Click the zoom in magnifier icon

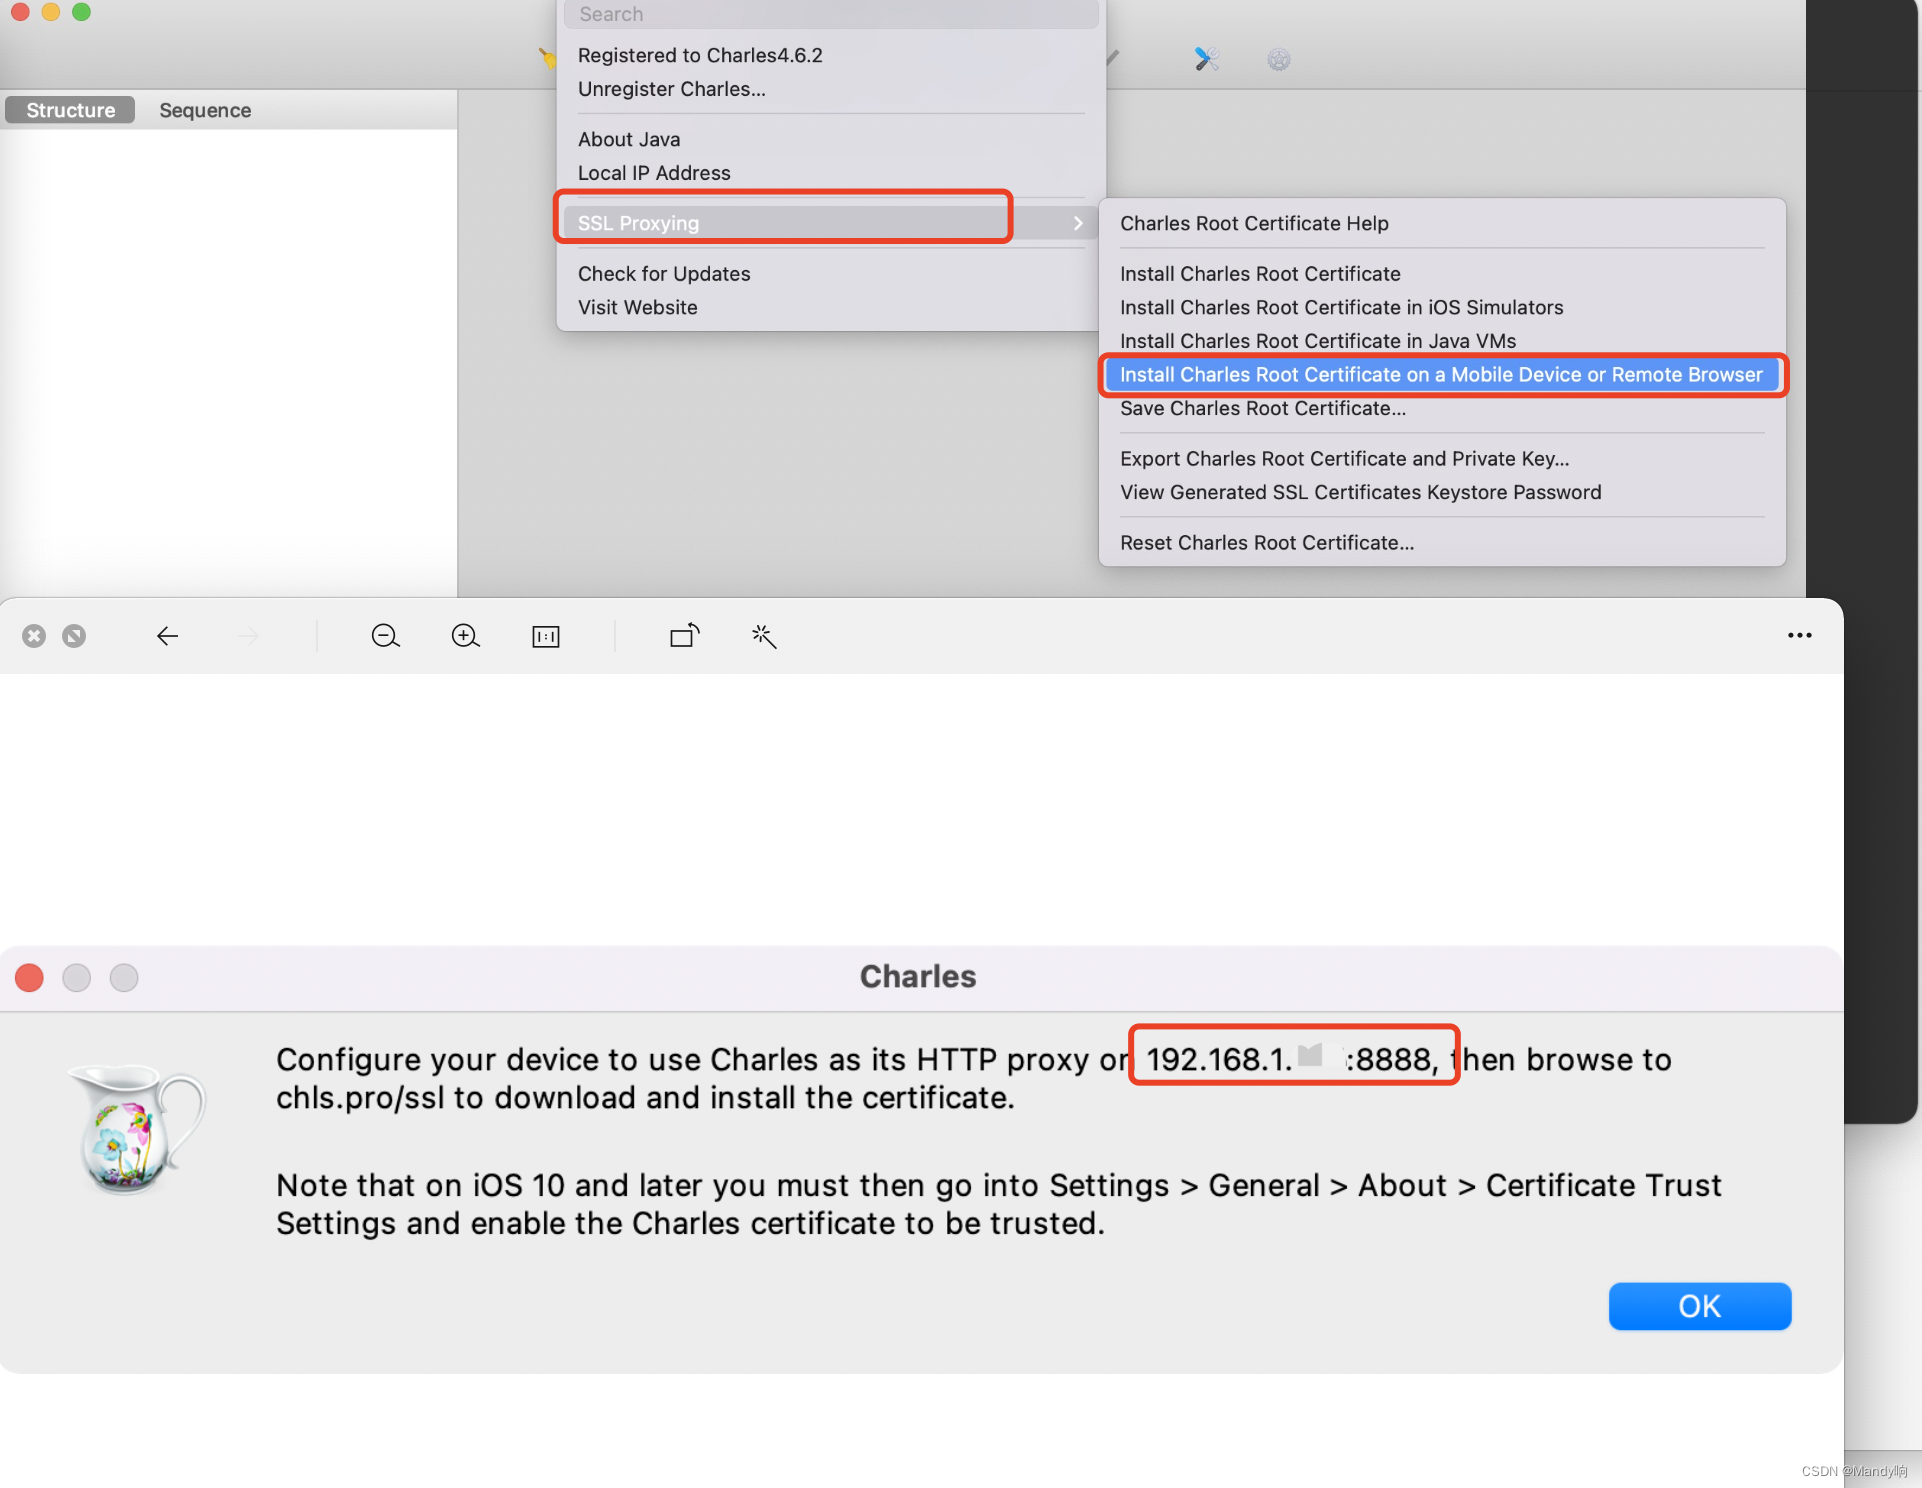465,636
